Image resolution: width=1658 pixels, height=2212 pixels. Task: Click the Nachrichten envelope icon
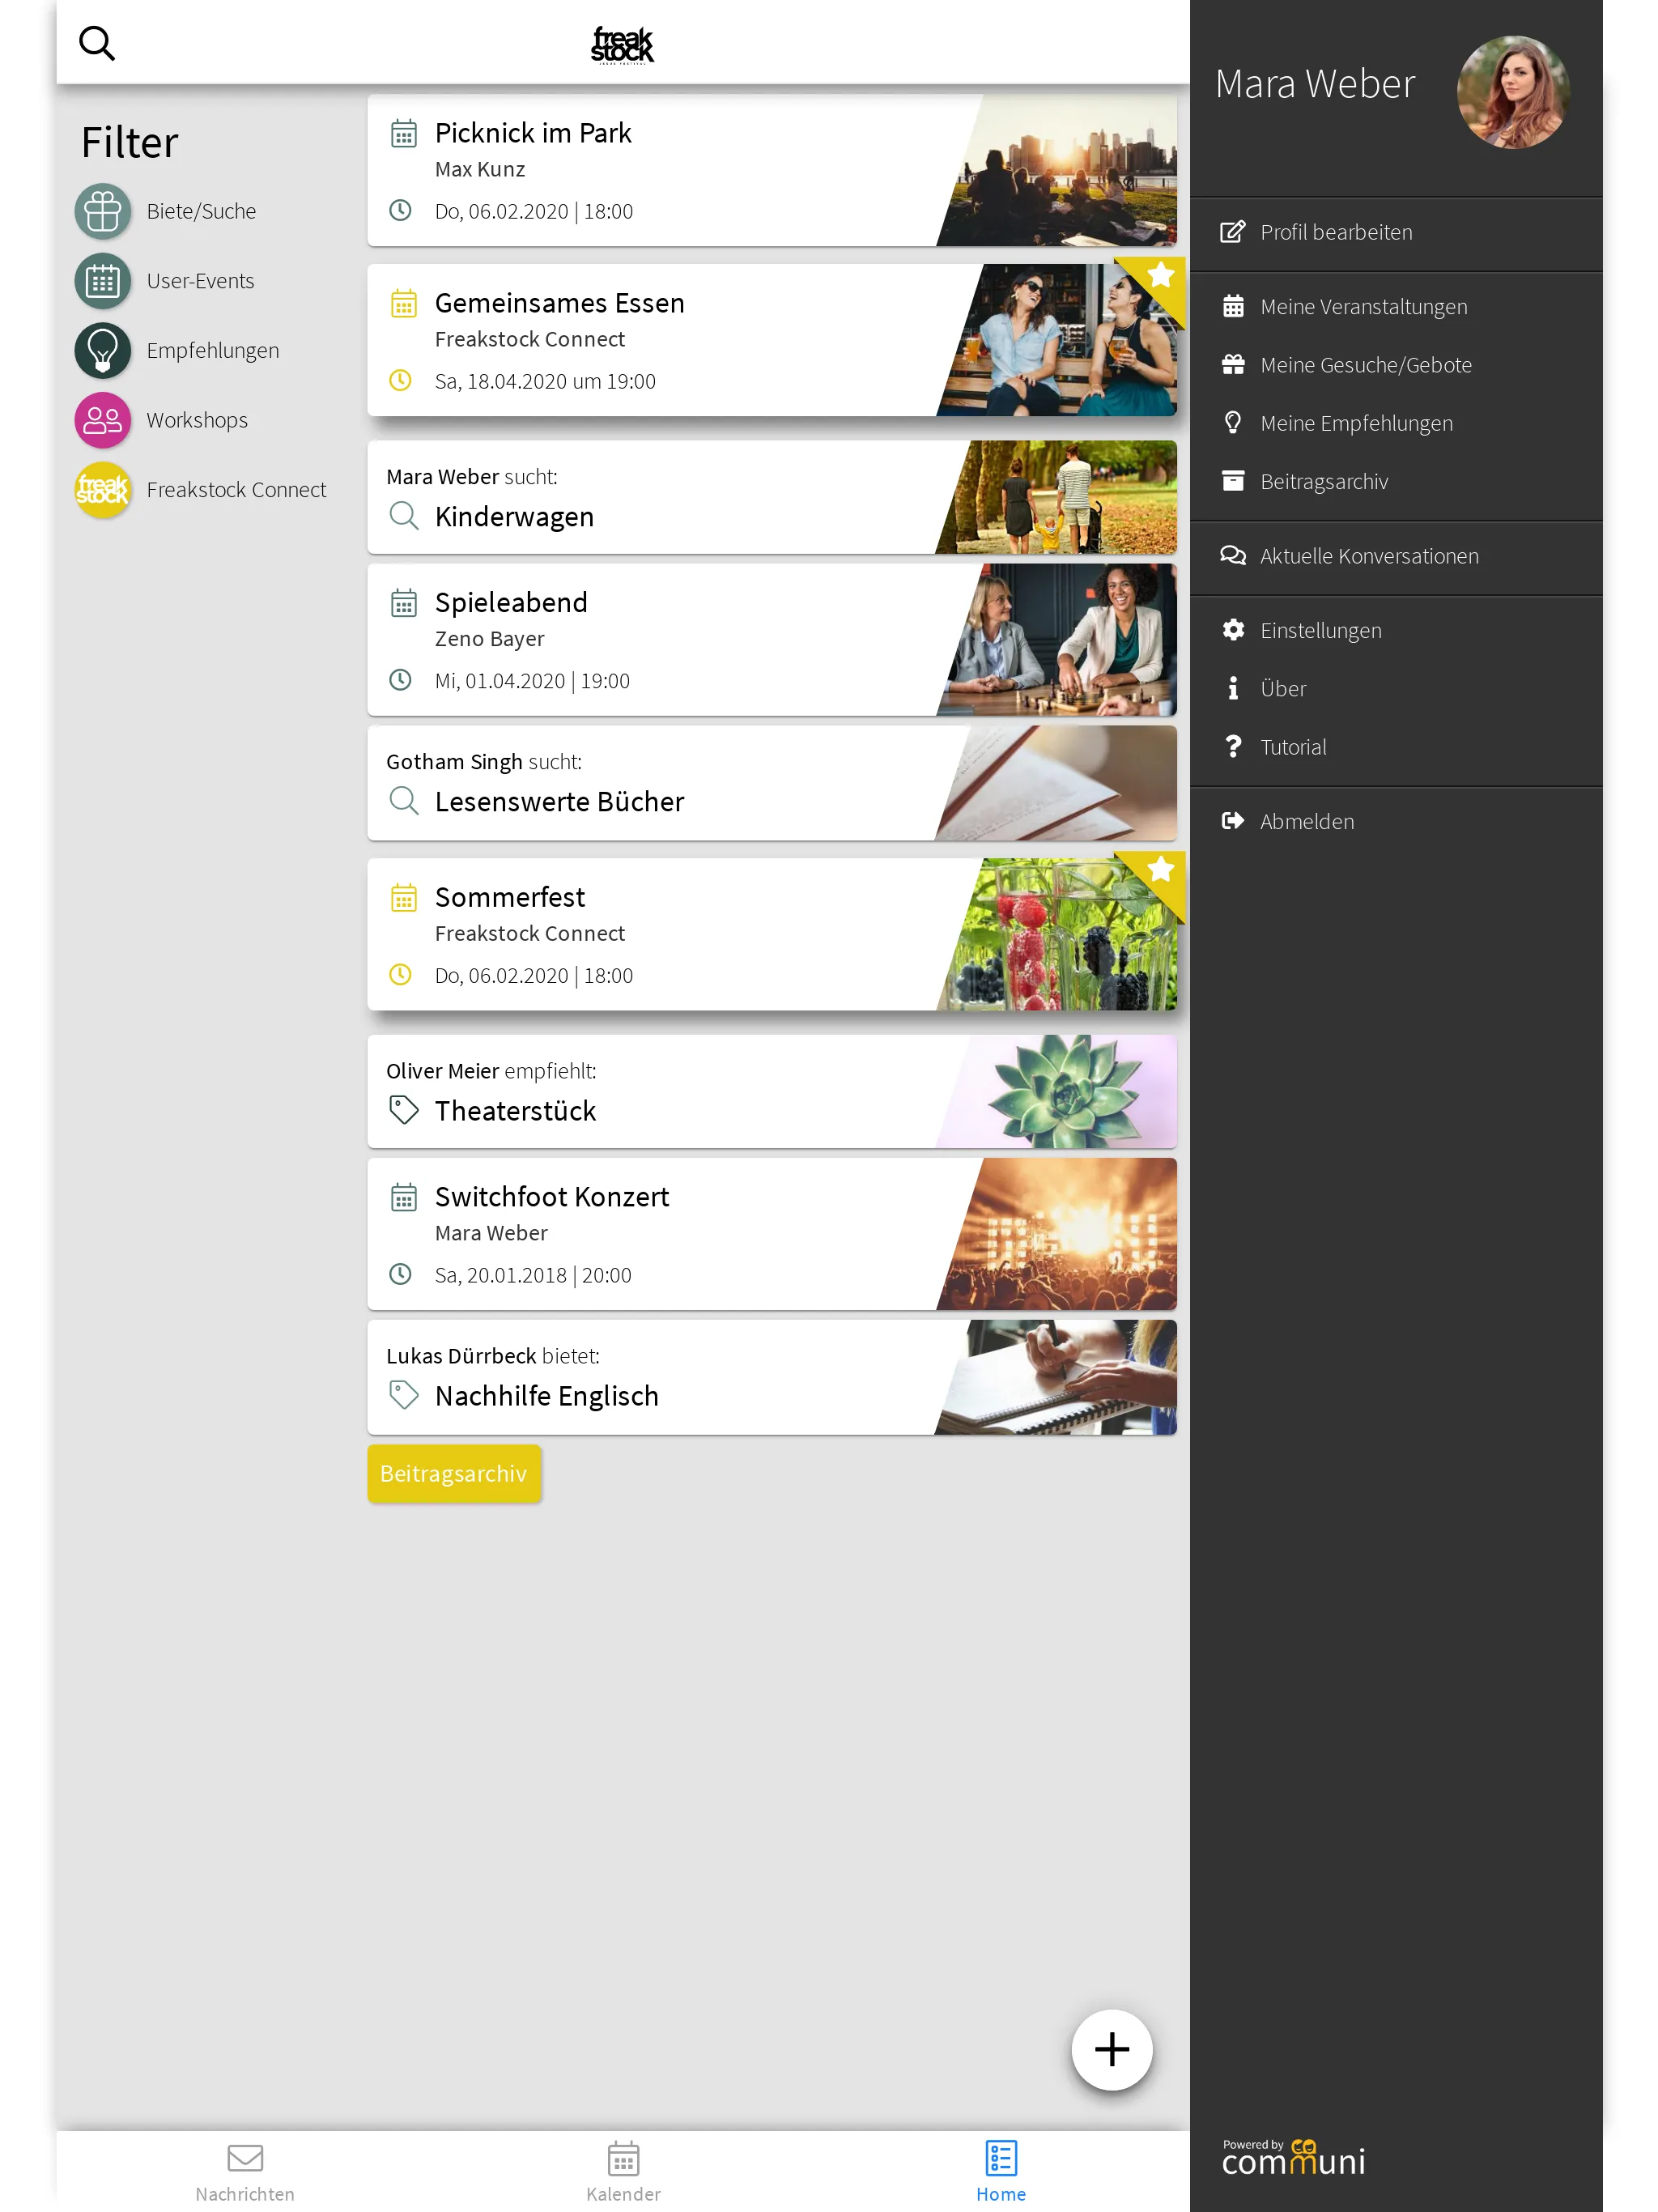[x=242, y=2158]
